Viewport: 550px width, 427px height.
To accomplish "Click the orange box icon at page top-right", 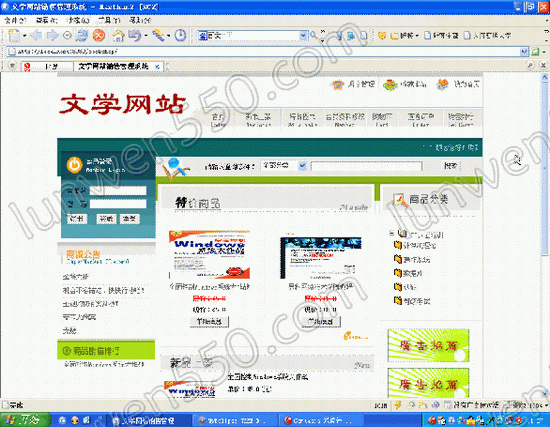I will coord(443,84).
